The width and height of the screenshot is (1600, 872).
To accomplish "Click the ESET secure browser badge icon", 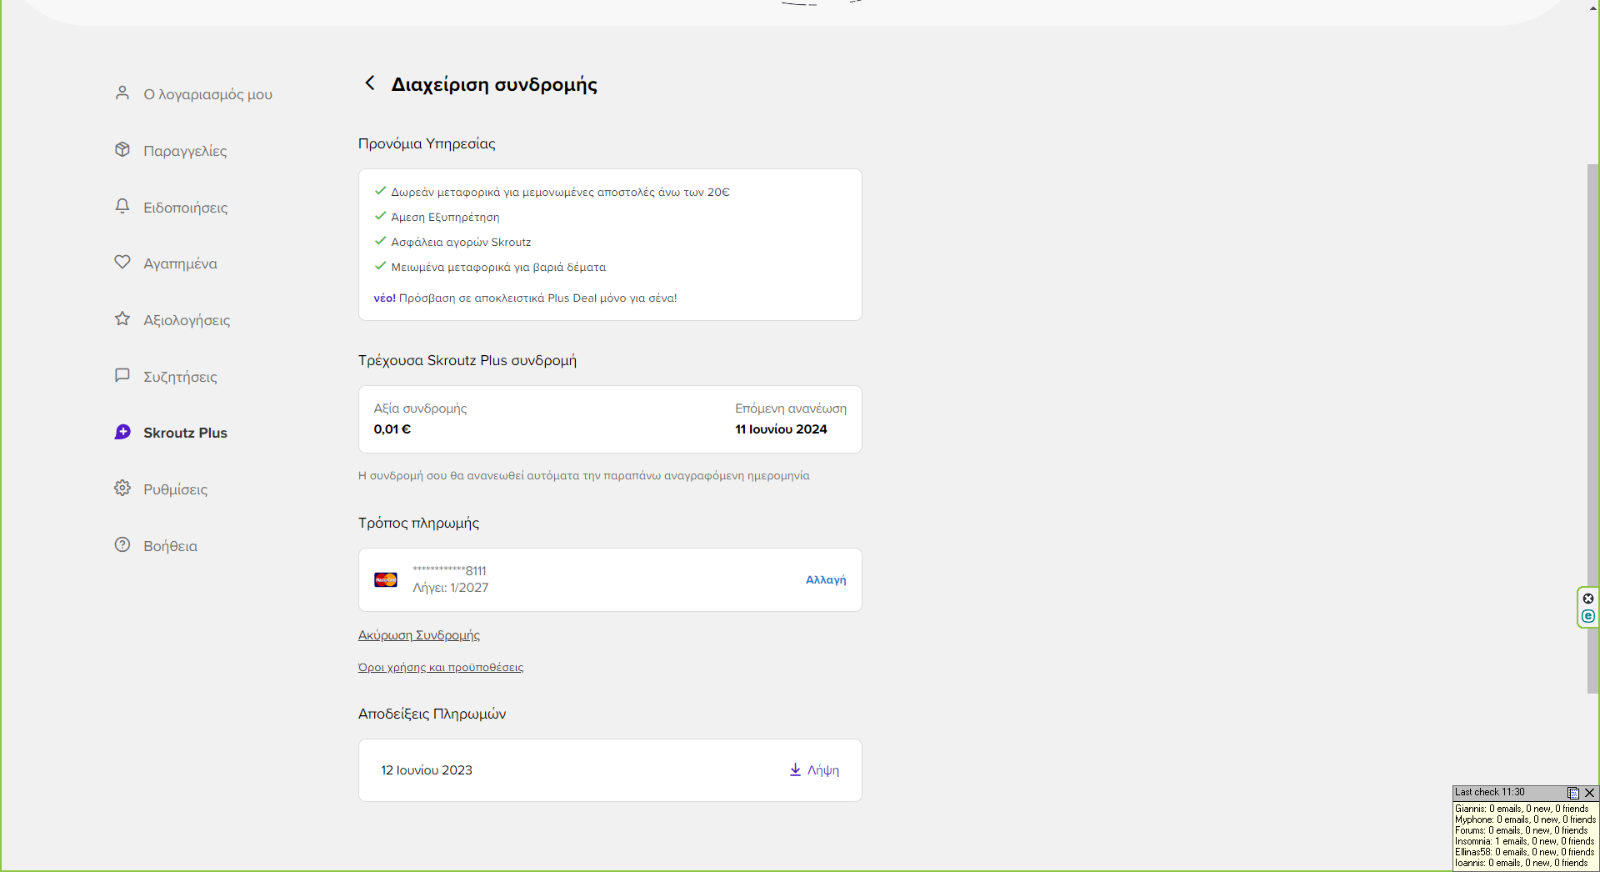I will 1588,616.
